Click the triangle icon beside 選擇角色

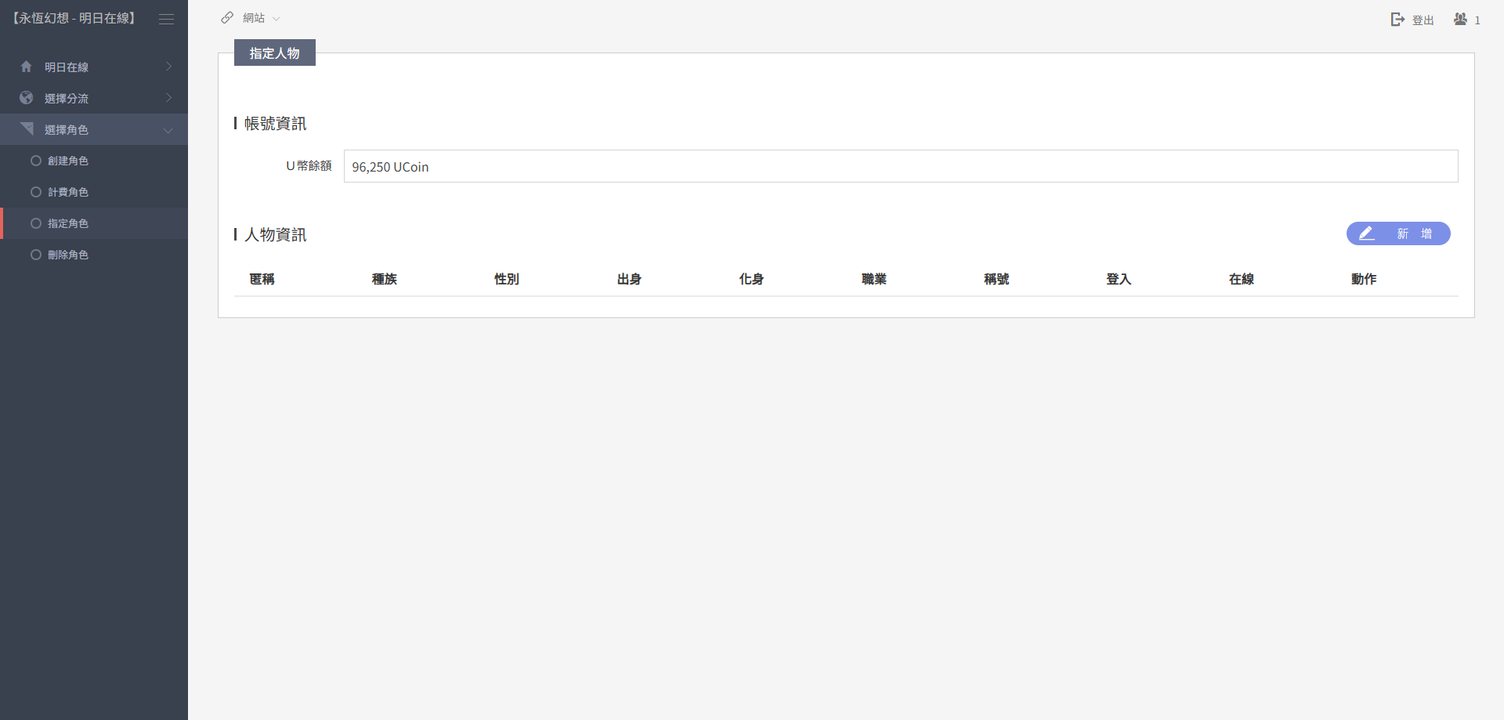point(26,129)
